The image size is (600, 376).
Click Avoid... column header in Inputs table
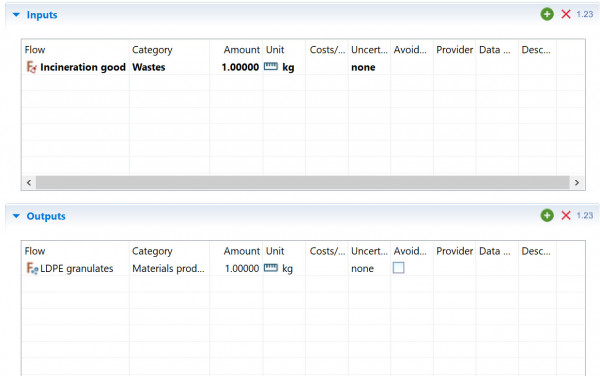tap(410, 50)
